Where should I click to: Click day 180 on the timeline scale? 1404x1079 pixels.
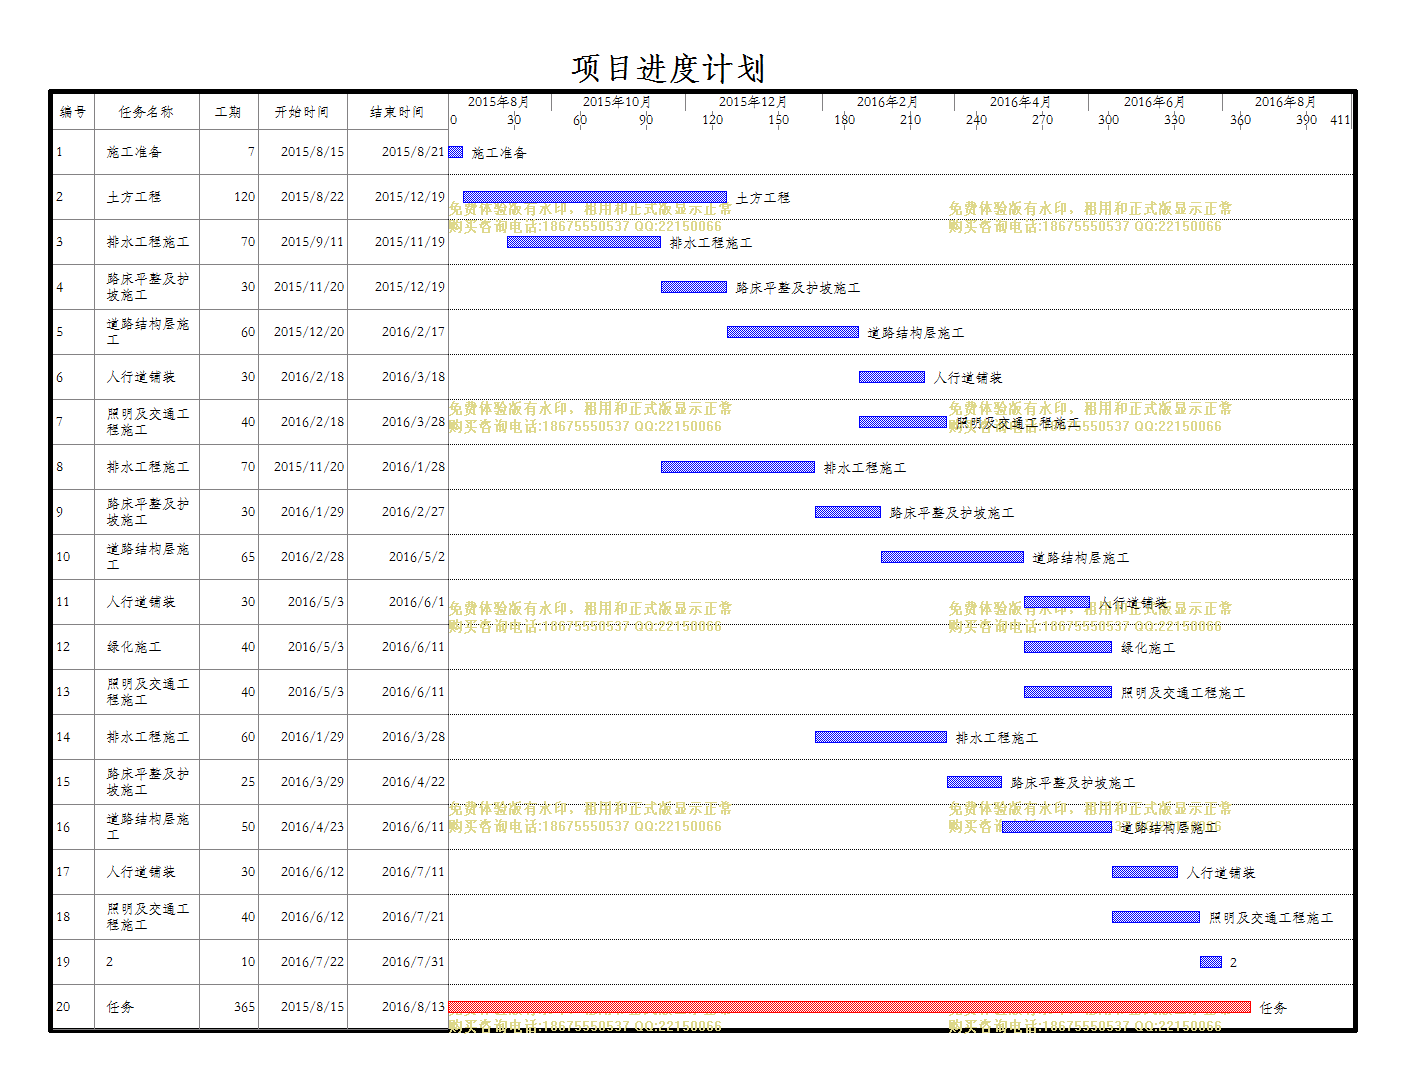tap(844, 120)
